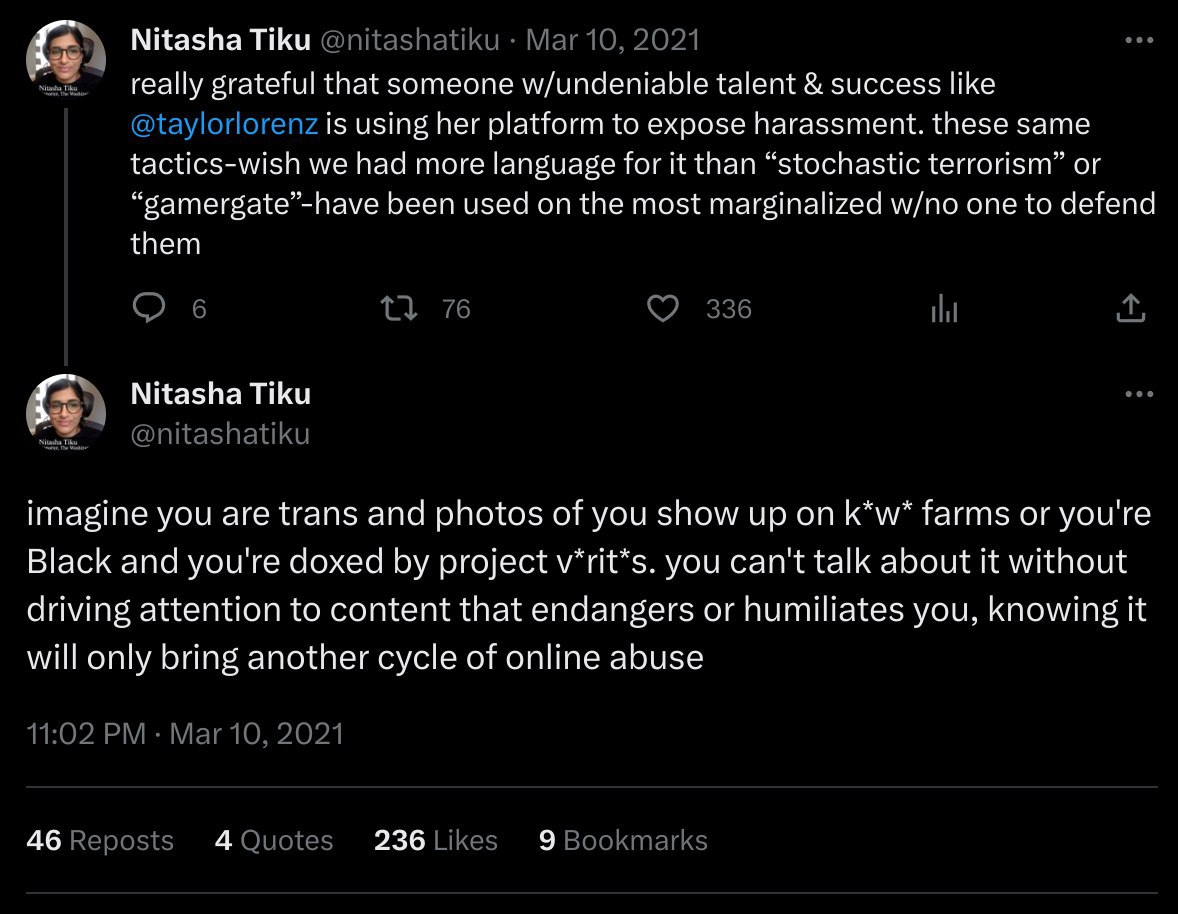
Task: Click the @nitashatiku handle under main tweet name
Action: click(x=220, y=434)
